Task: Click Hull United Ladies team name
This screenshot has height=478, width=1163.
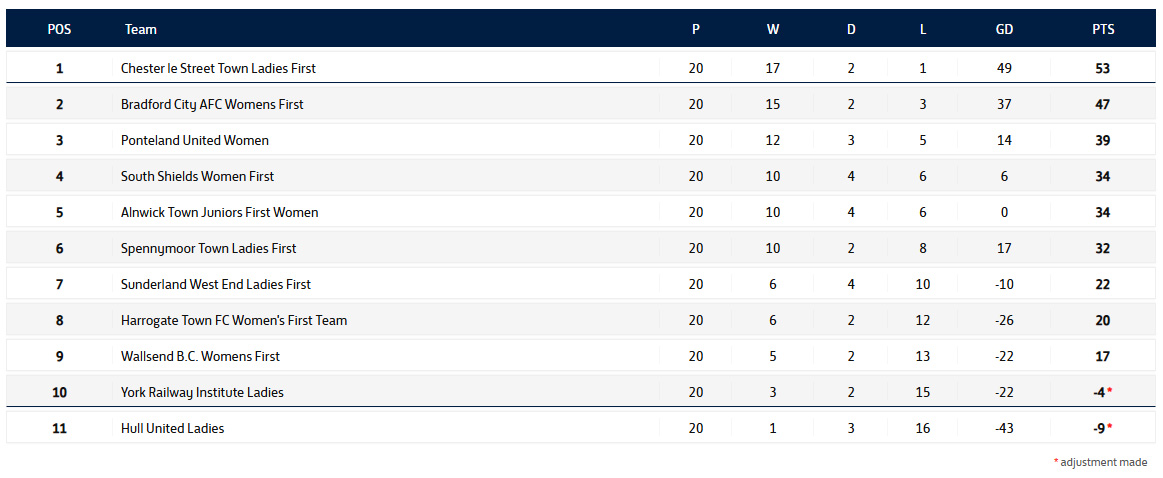Action: (172, 428)
